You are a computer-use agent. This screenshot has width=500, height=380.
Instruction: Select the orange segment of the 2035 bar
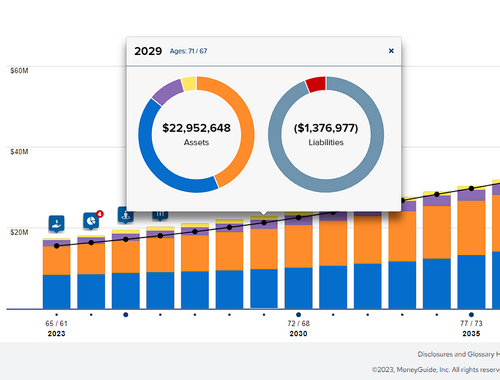tap(471, 228)
